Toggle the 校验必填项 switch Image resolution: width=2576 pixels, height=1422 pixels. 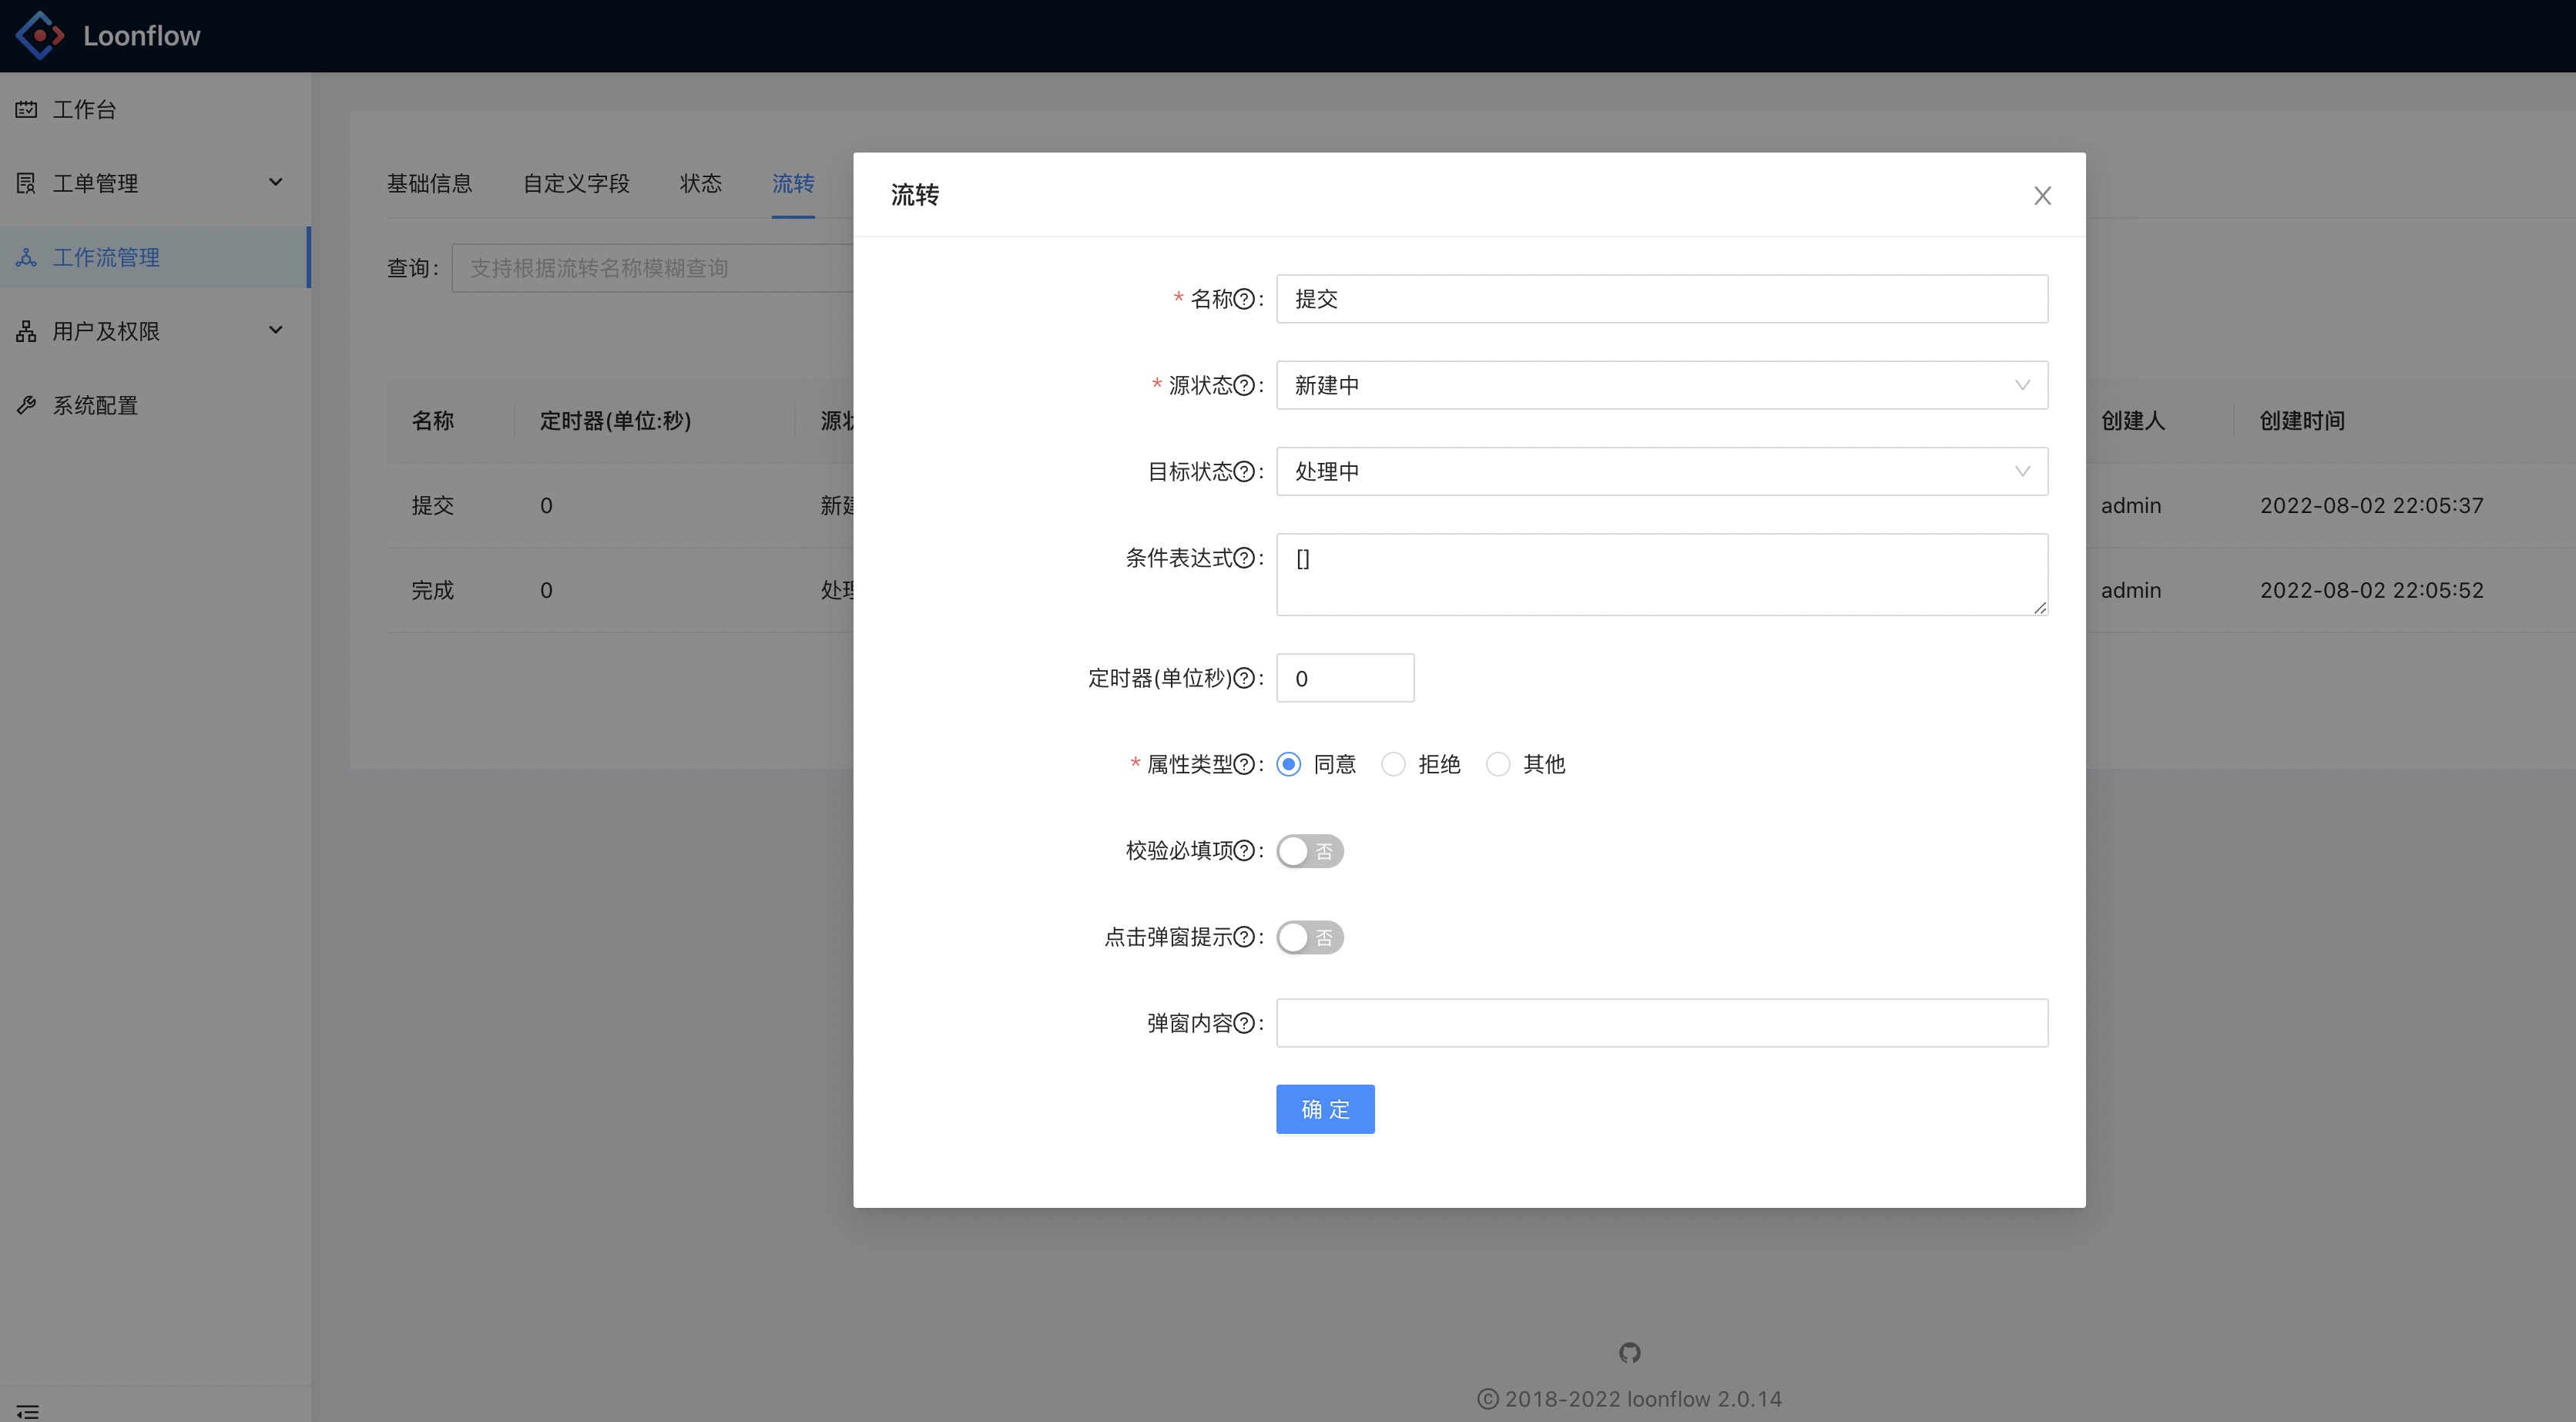click(x=1310, y=851)
